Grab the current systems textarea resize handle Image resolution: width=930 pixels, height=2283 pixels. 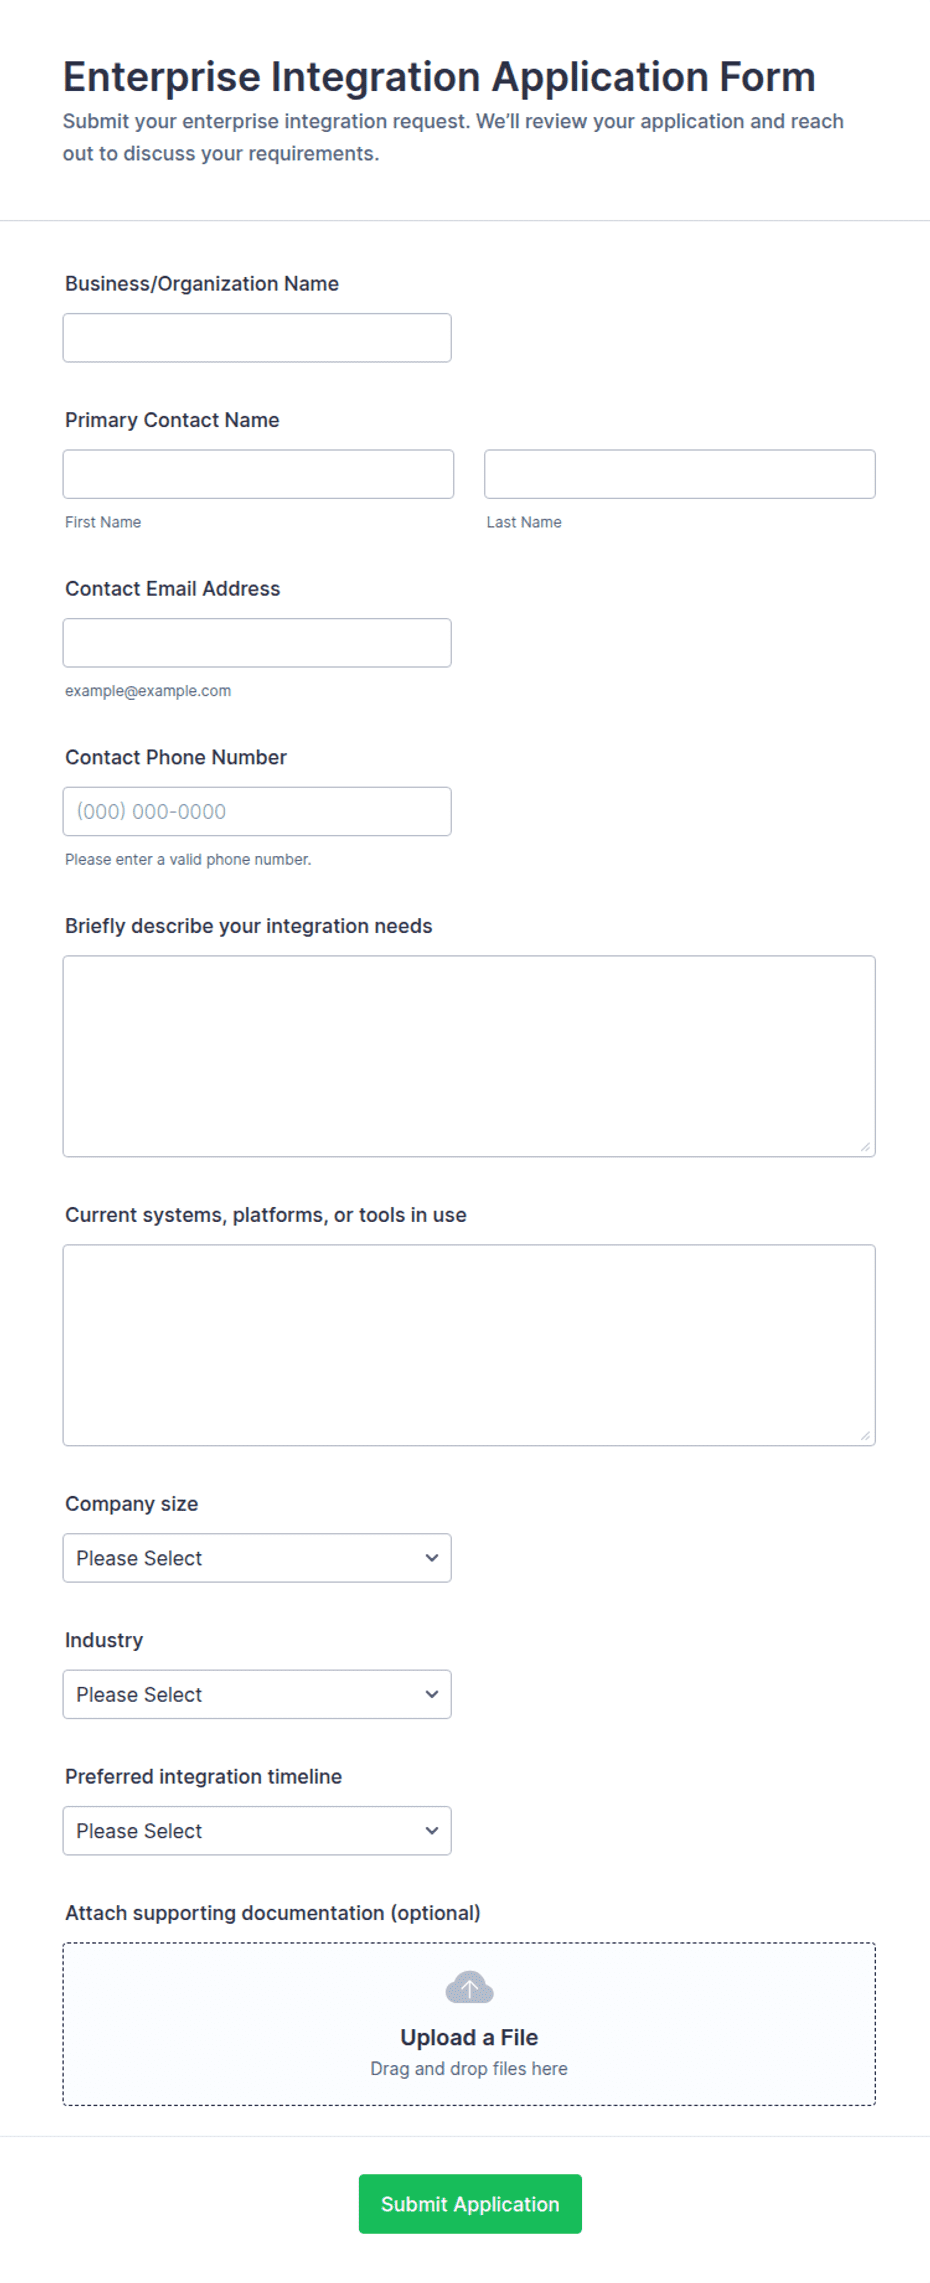(x=865, y=1436)
